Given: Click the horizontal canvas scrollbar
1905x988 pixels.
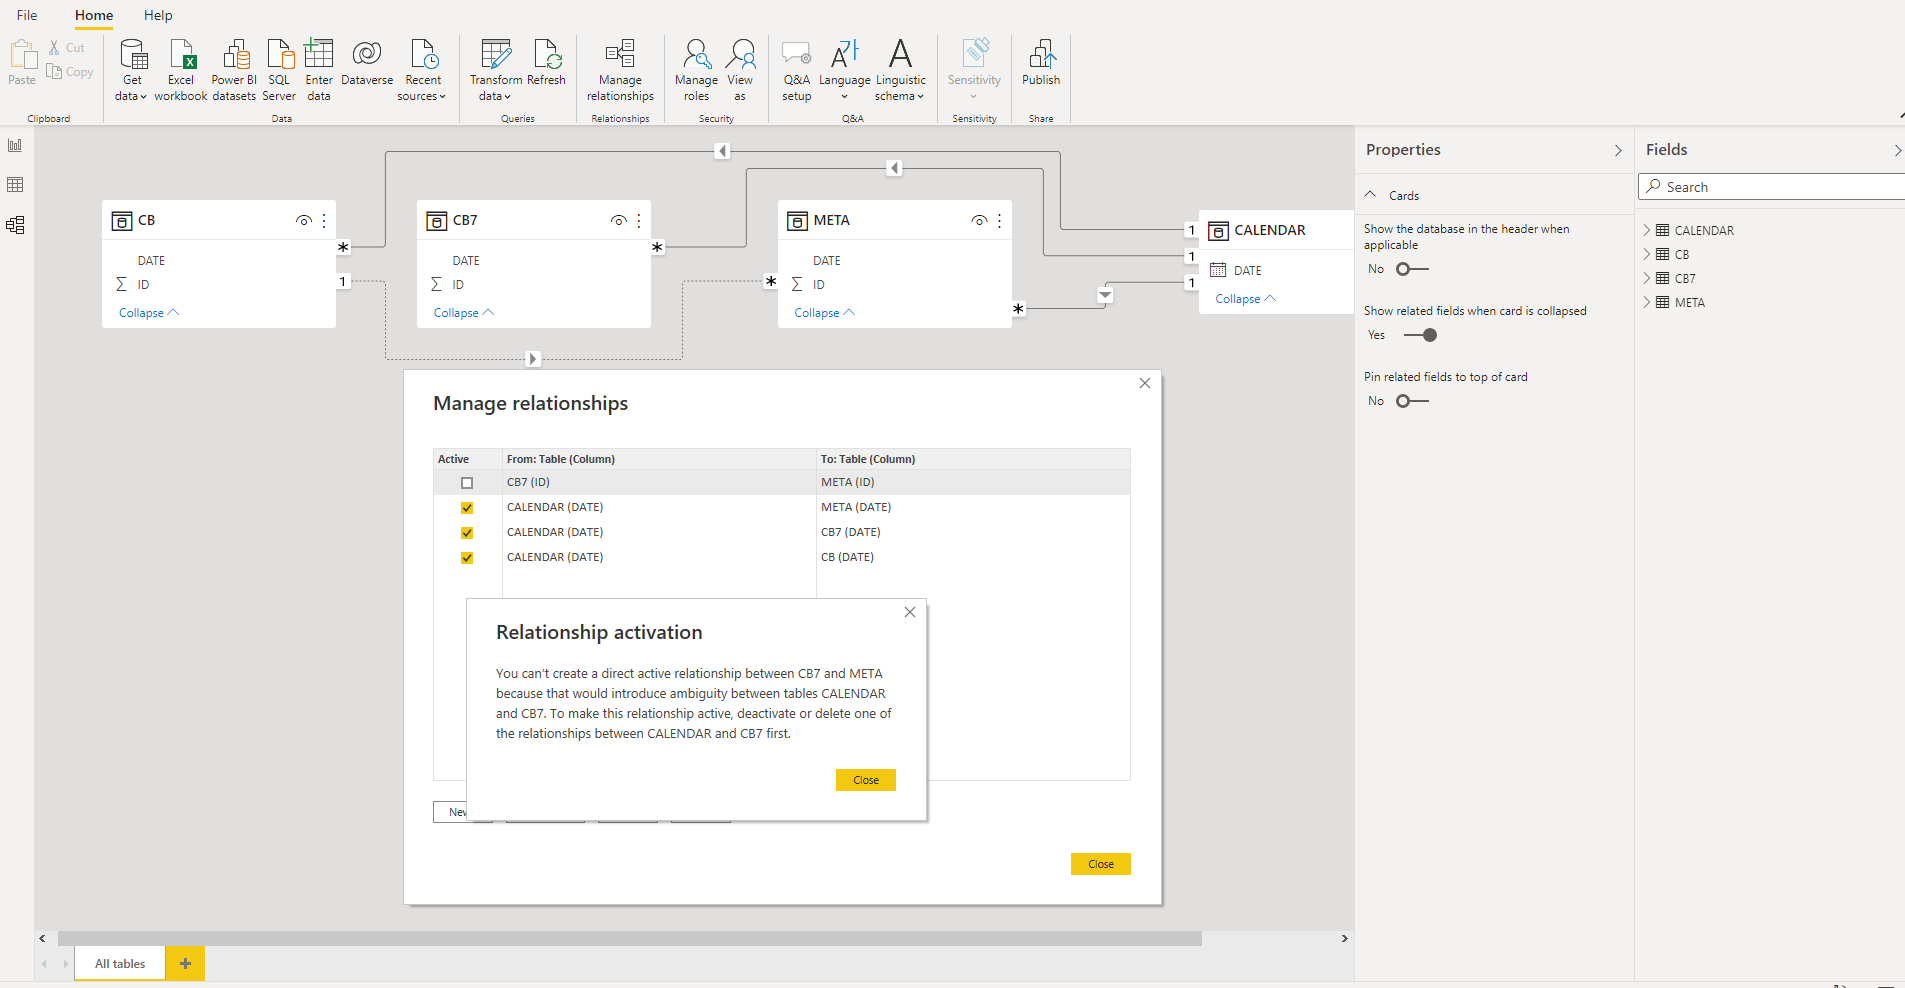Looking at the screenshot, I should pos(630,938).
